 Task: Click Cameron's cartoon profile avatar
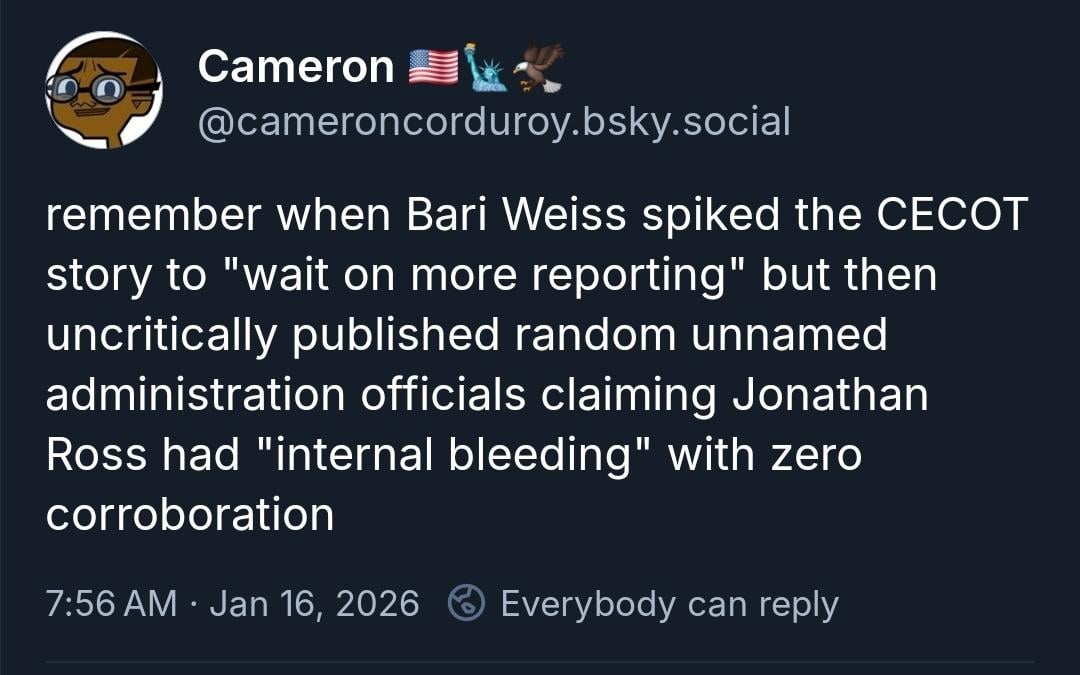(x=103, y=91)
